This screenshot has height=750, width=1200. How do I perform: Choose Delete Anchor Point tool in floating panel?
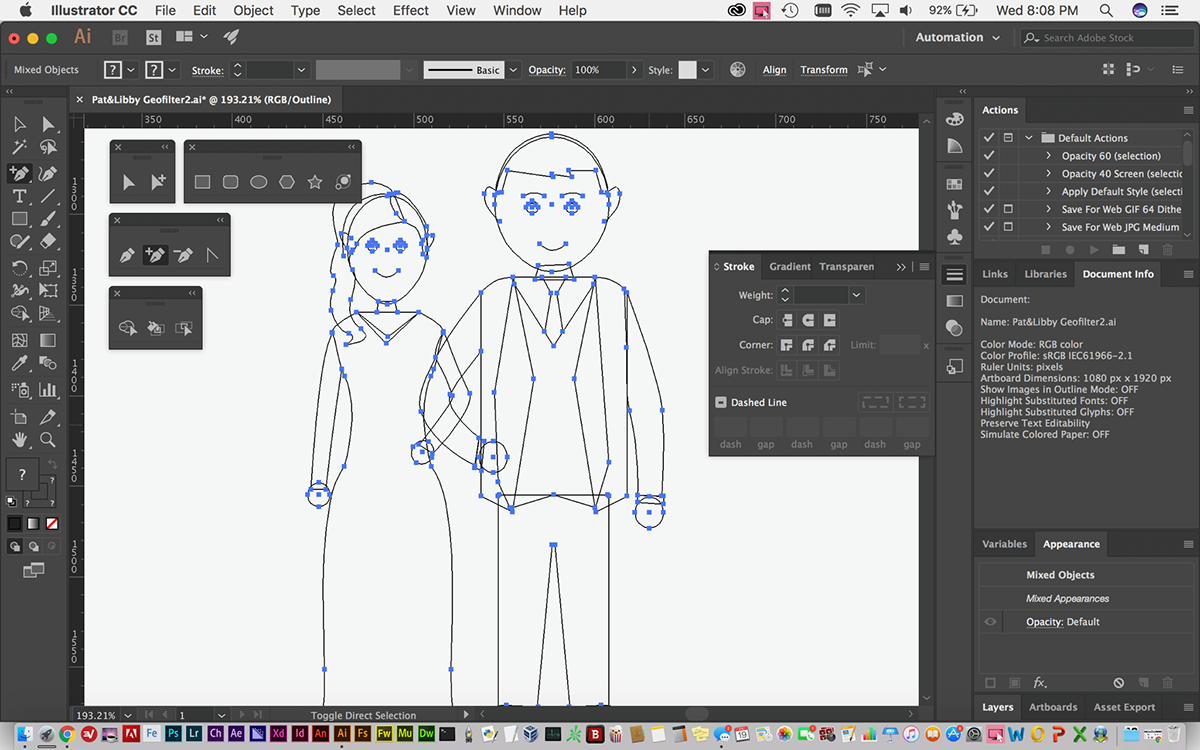click(183, 255)
